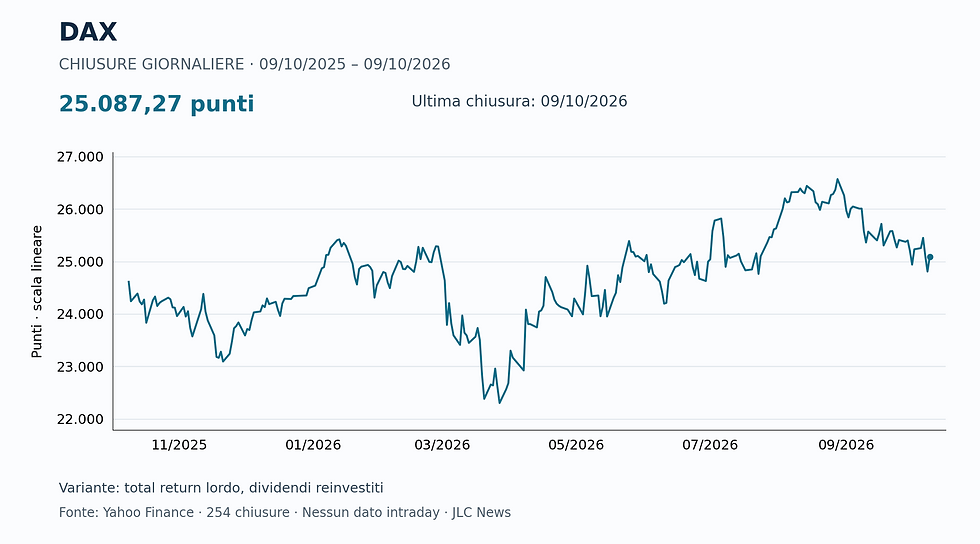The height and width of the screenshot is (544, 980).
Task: Click the 25.000 y-axis label
Action: (x=80, y=262)
